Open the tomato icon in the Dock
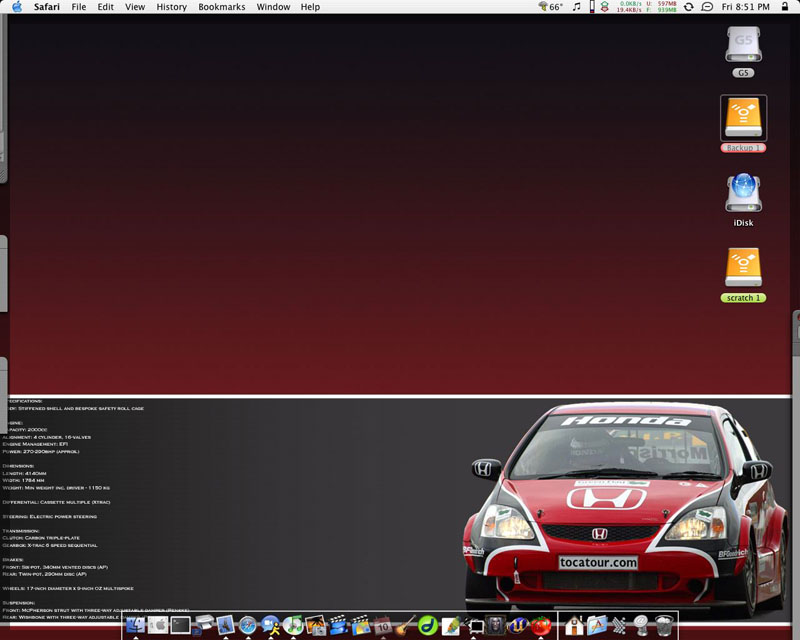The height and width of the screenshot is (640, 800). [x=541, y=625]
